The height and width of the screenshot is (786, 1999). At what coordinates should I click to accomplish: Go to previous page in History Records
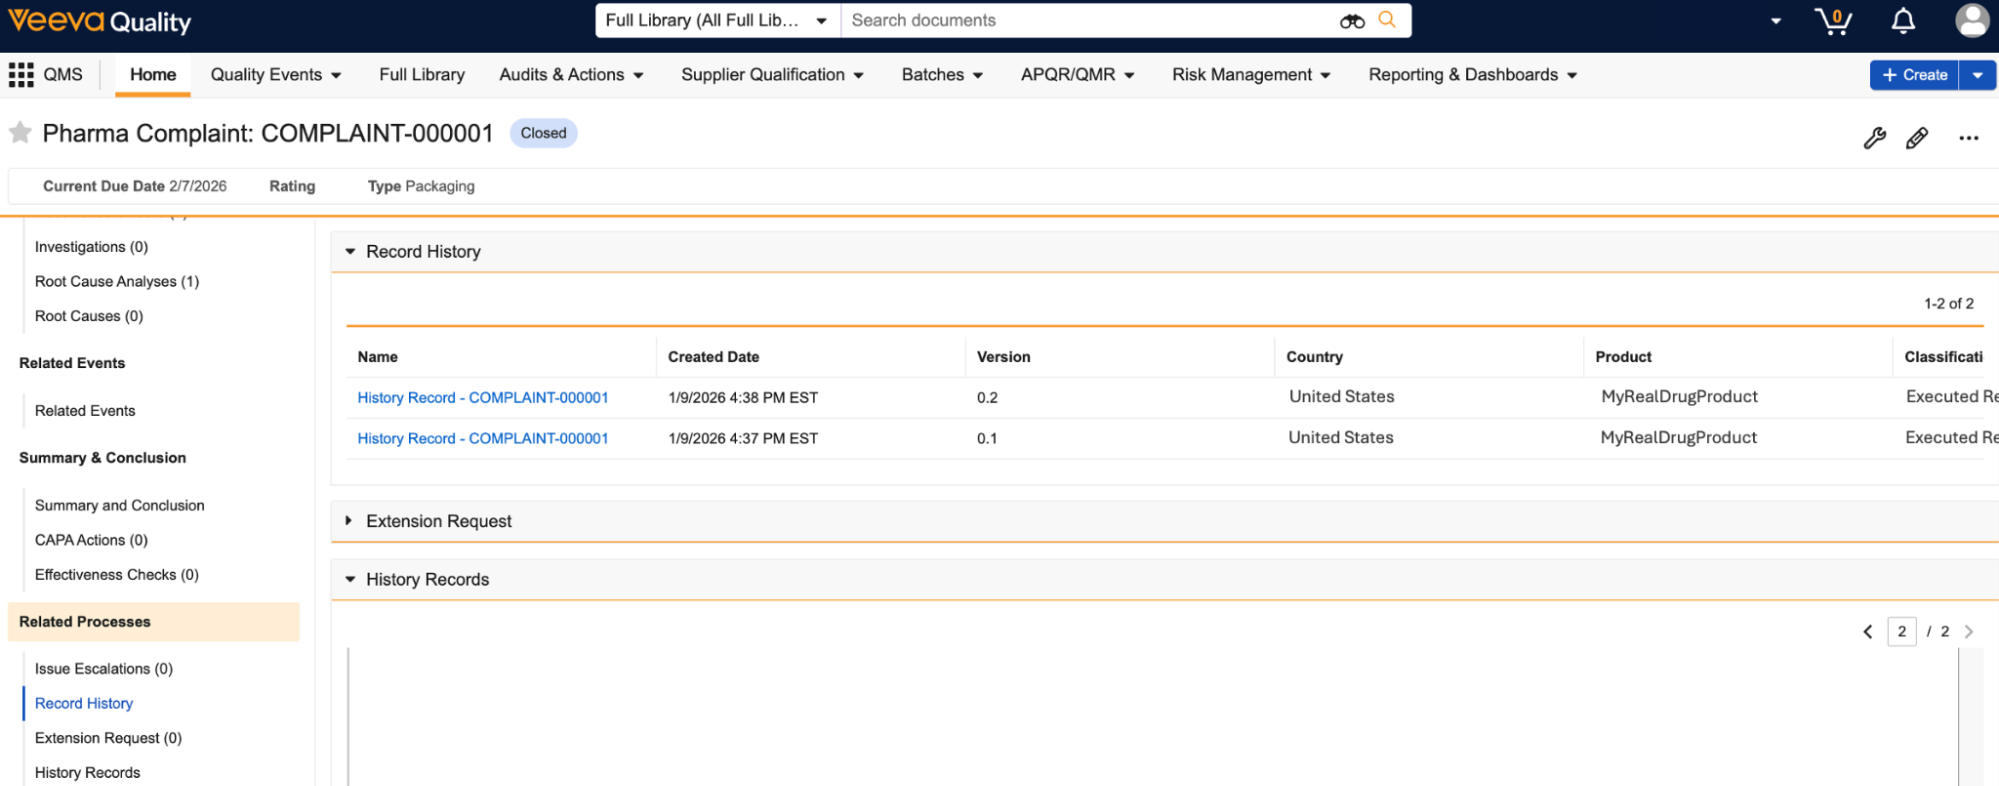point(1867,632)
